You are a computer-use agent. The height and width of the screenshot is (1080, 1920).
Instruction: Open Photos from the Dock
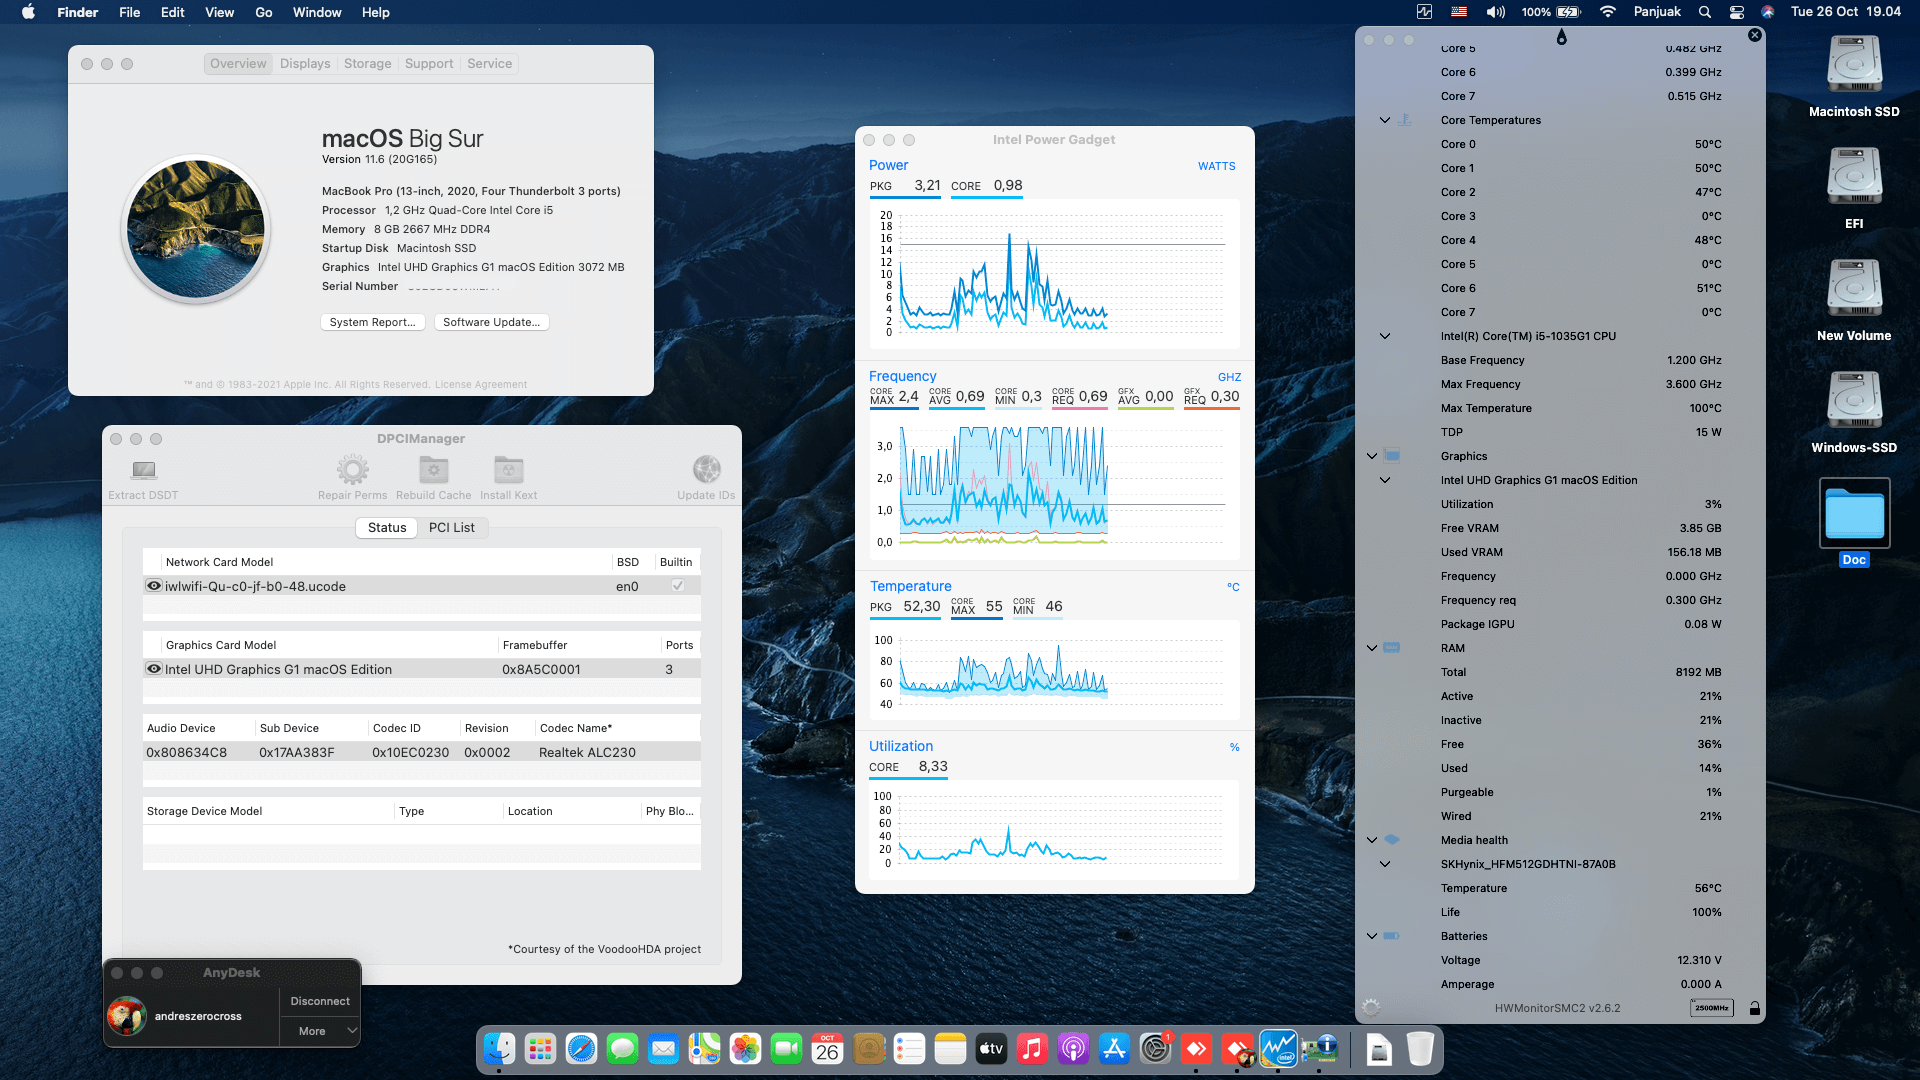(745, 1049)
